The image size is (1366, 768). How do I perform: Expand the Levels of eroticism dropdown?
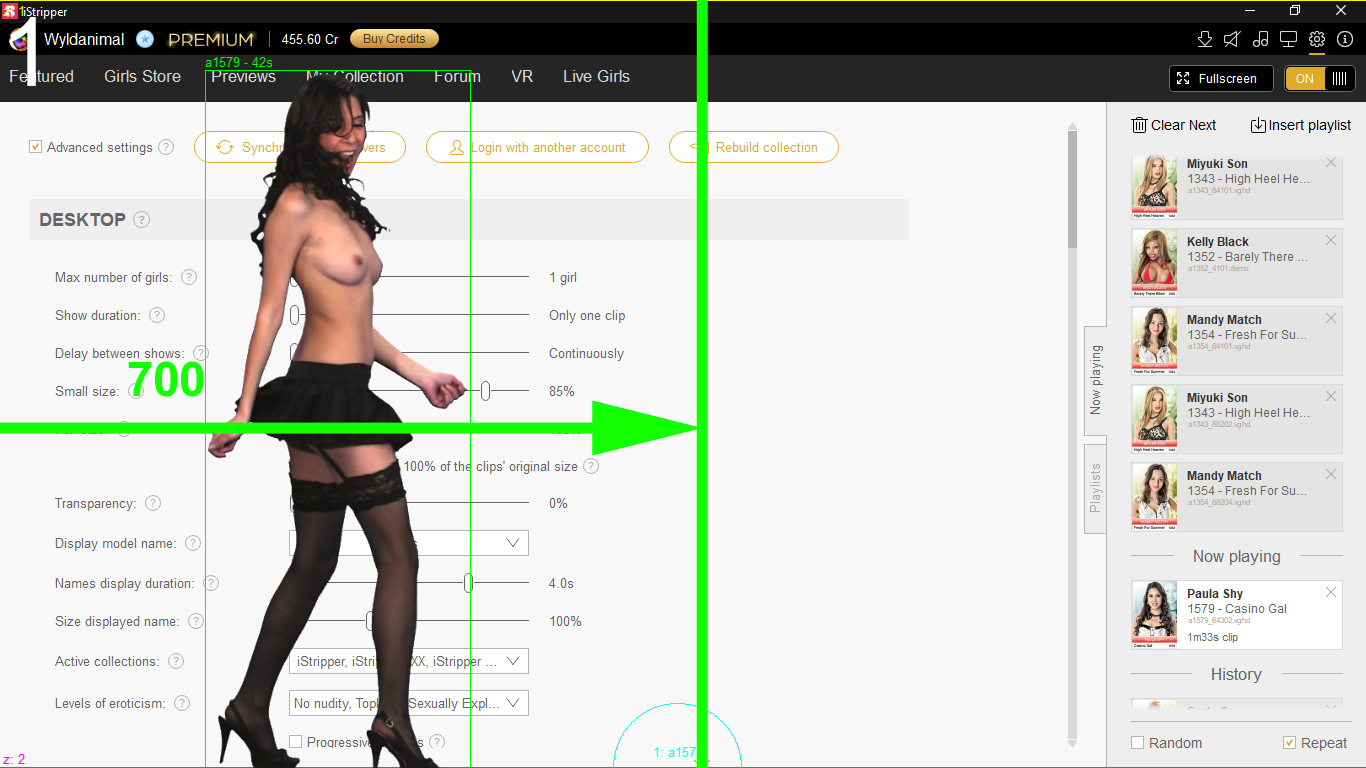(x=513, y=703)
